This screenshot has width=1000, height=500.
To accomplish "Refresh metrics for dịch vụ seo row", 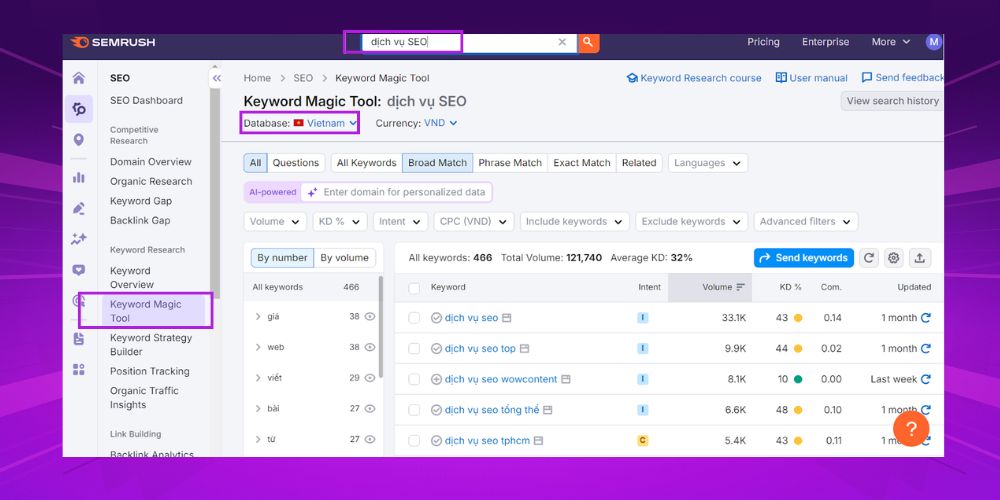I will click(x=925, y=318).
